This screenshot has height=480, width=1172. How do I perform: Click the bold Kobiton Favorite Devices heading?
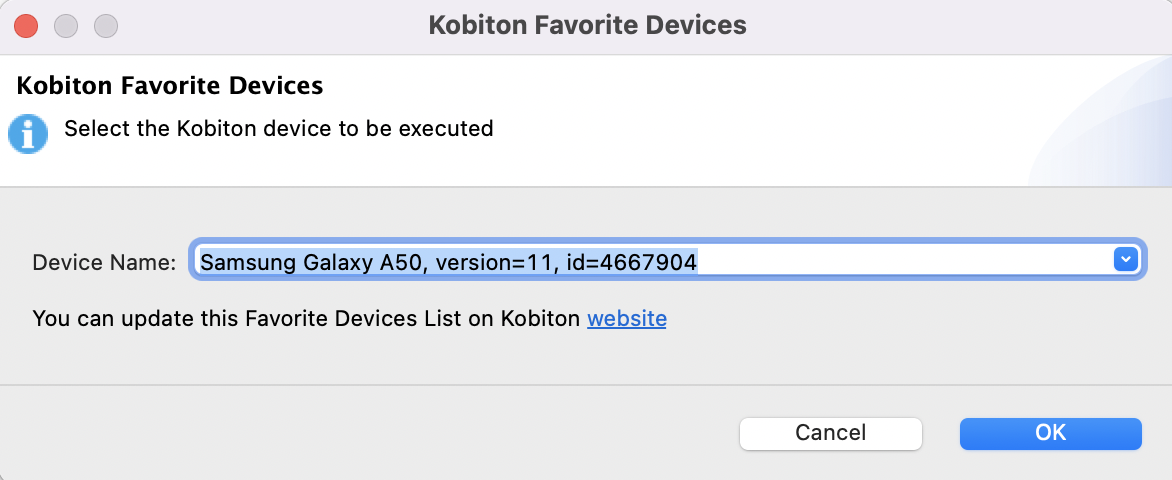pos(170,85)
